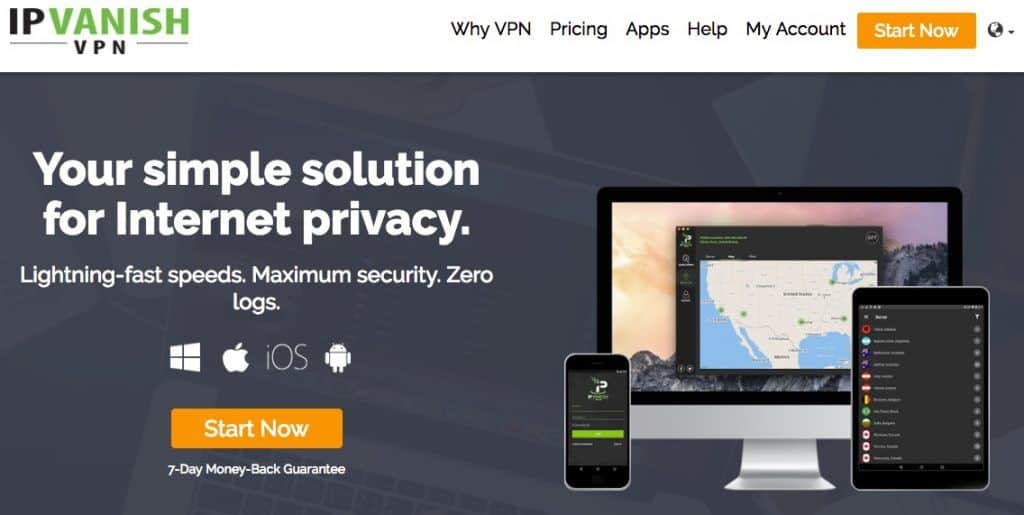
Task: Click the tablet server list image
Action: coord(920,388)
